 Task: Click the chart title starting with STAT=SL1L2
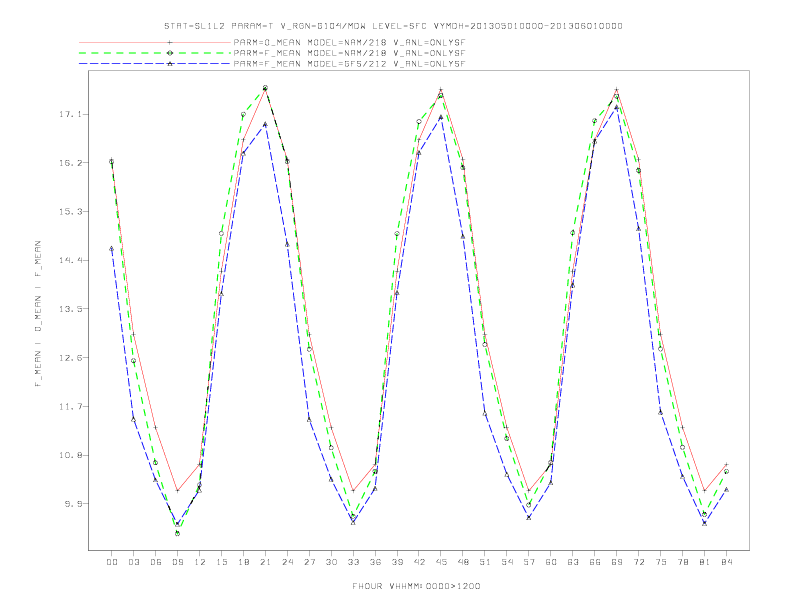[x=393, y=26]
